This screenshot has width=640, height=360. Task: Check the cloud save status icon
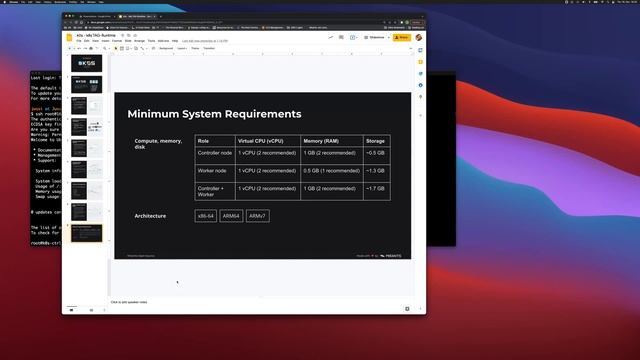135,36
